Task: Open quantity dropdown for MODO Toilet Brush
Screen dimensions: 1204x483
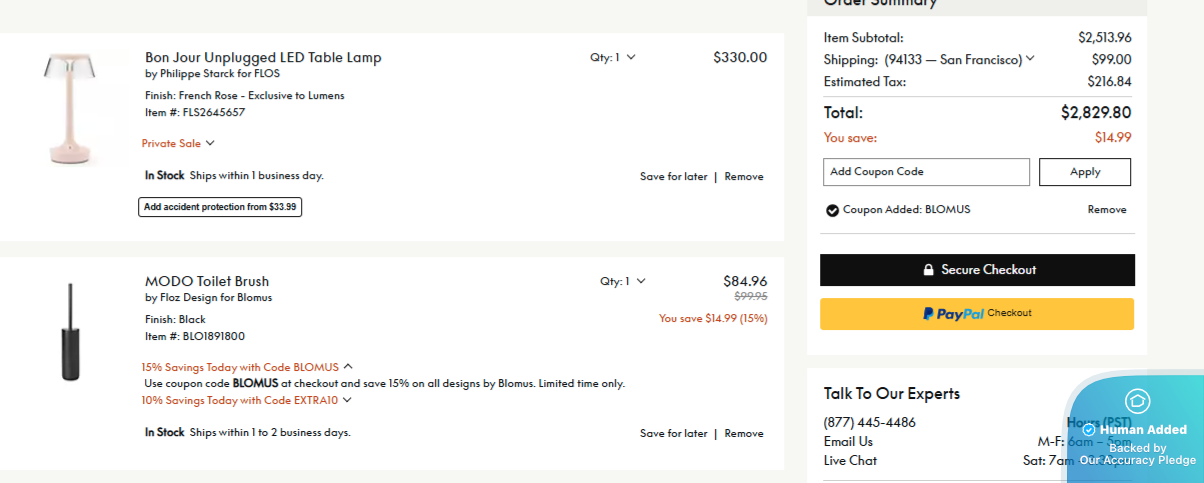Action: 623,281
